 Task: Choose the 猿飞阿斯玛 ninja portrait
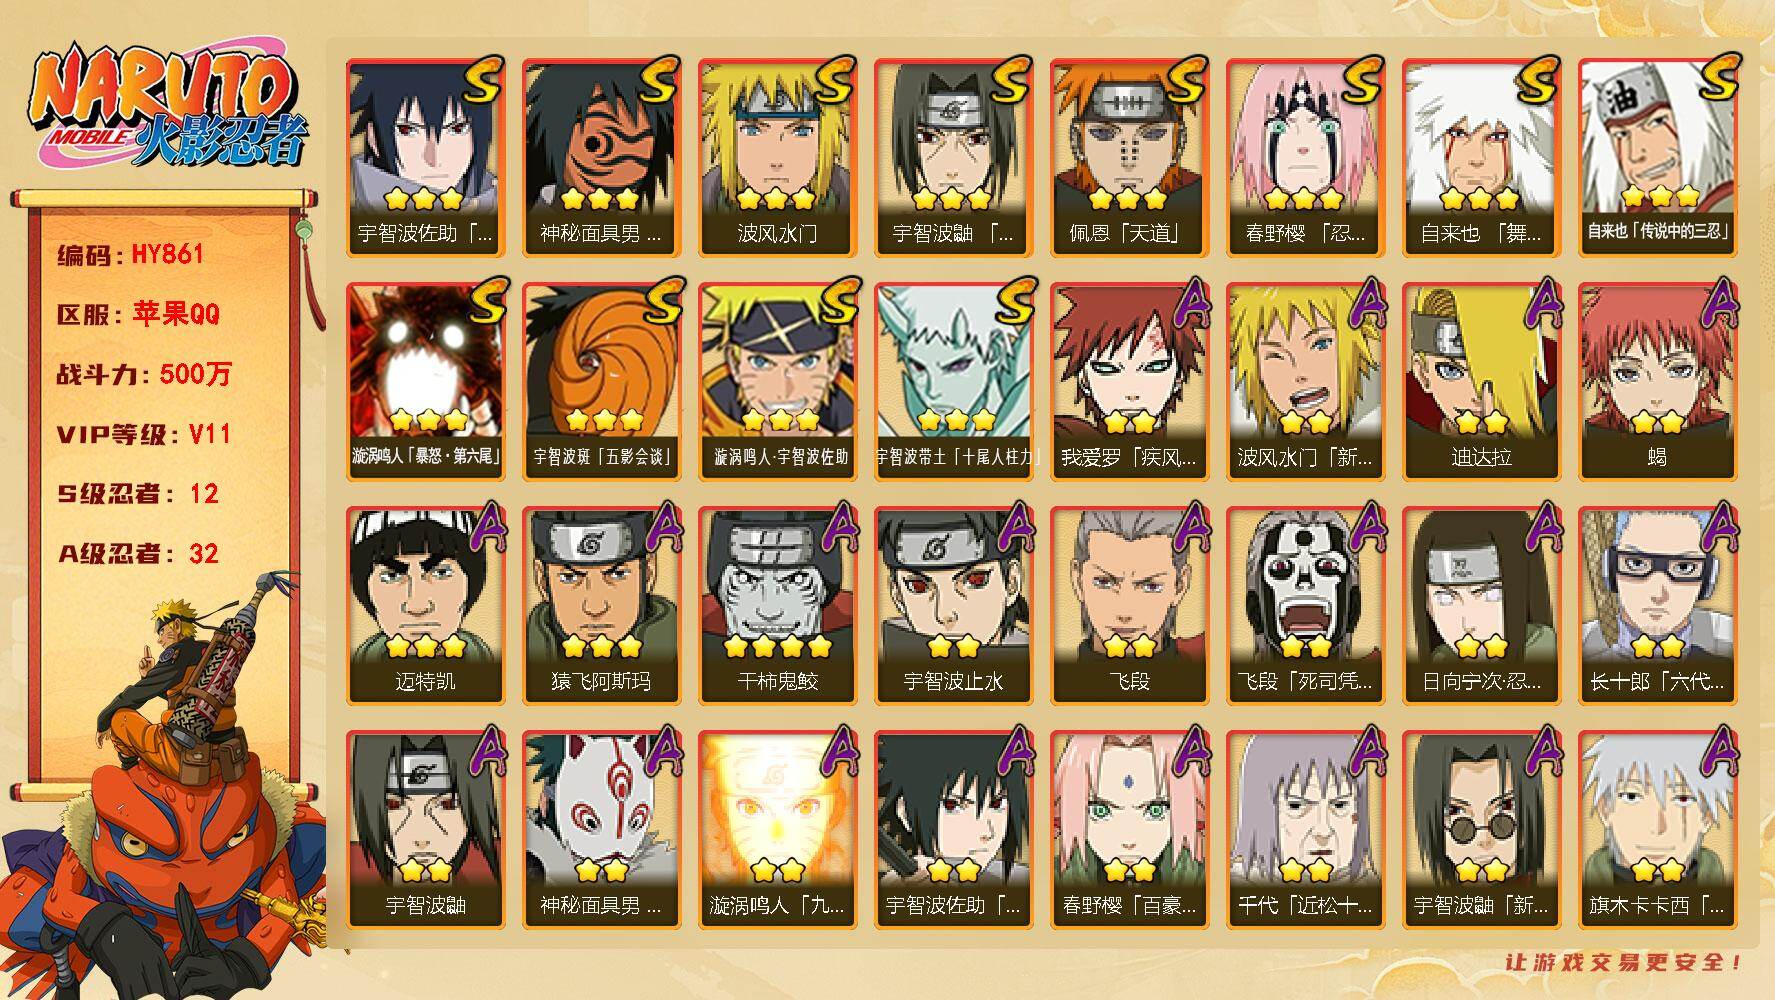point(601,605)
